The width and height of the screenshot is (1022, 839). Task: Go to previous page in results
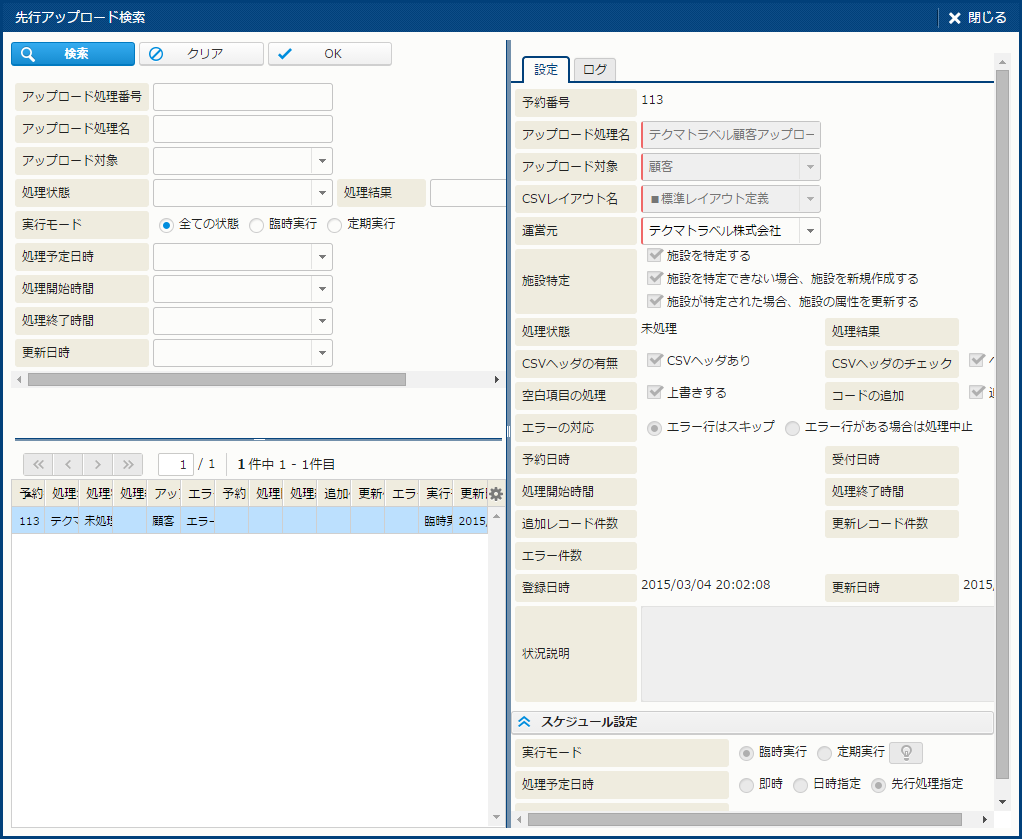click(x=68, y=464)
